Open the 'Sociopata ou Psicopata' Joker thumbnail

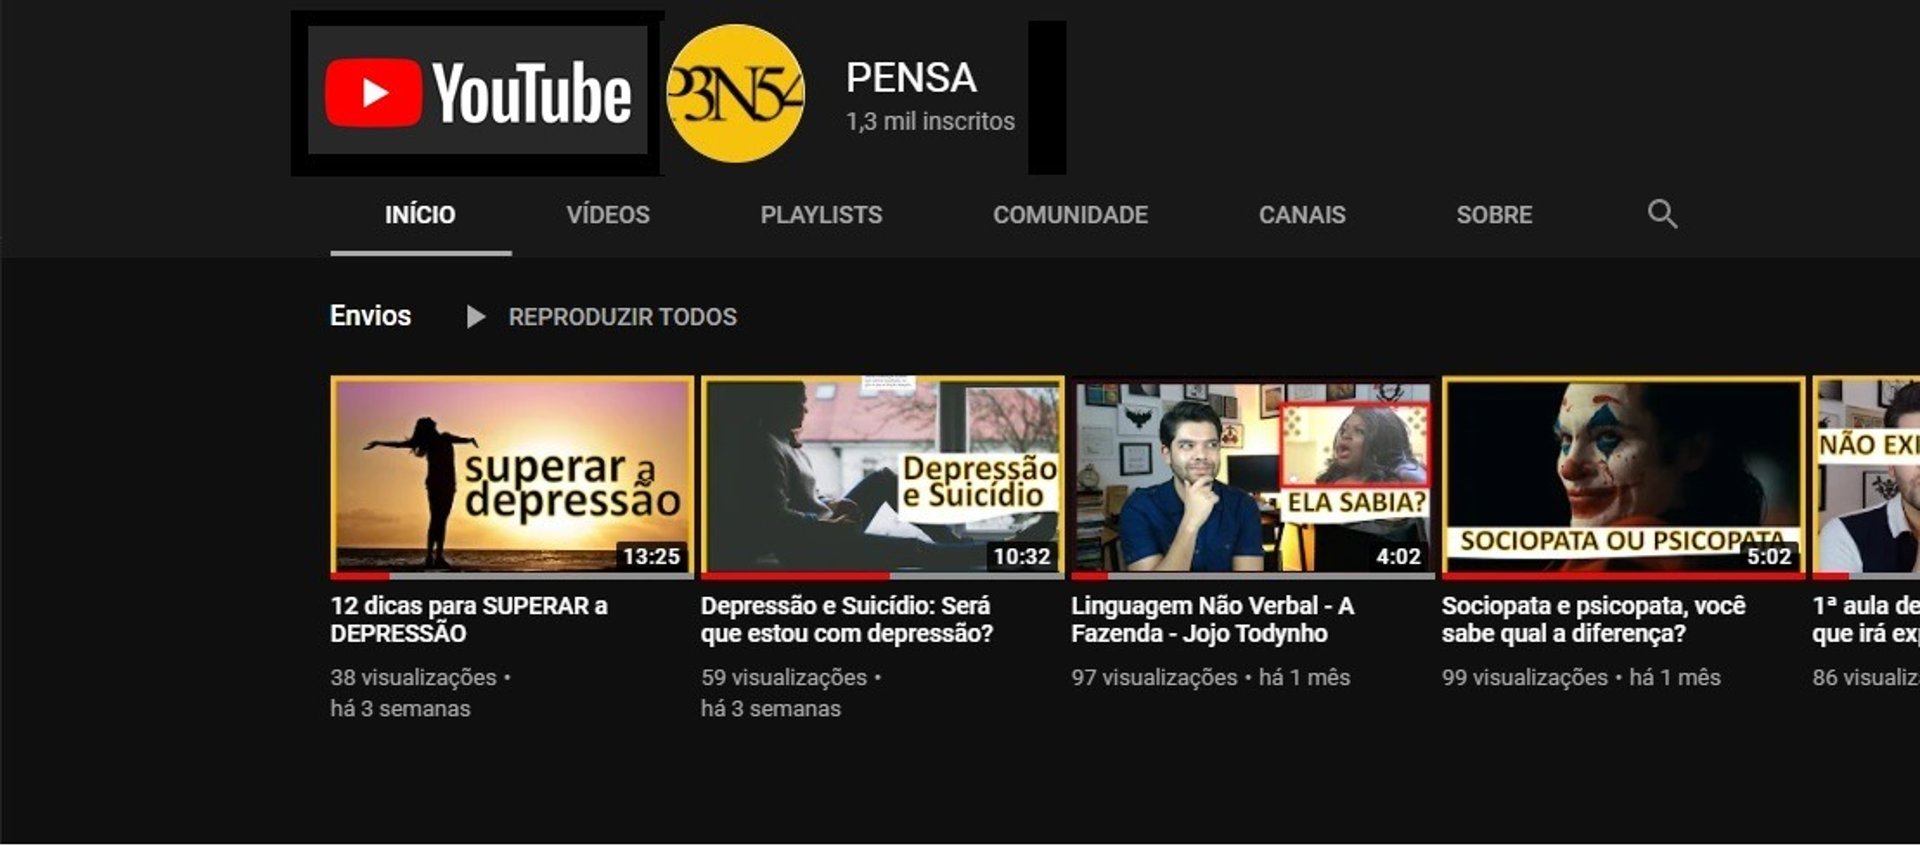1623,477
